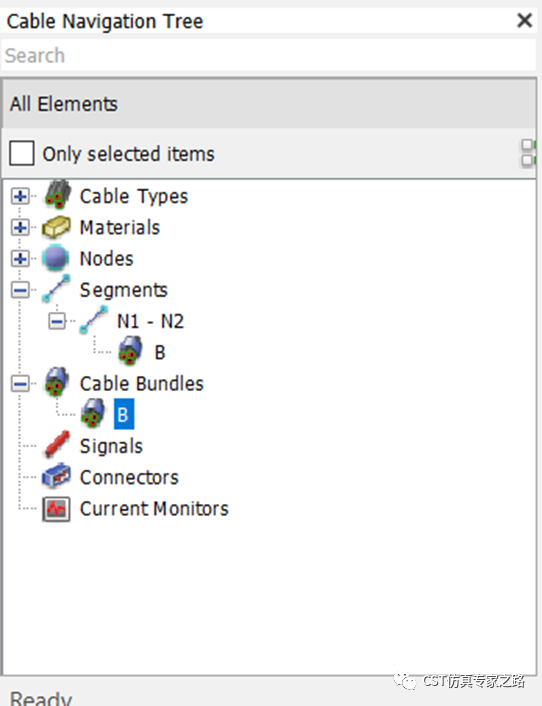Click the Connectors icon
This screenshot has width=542, height=706.
pos(56,476)
